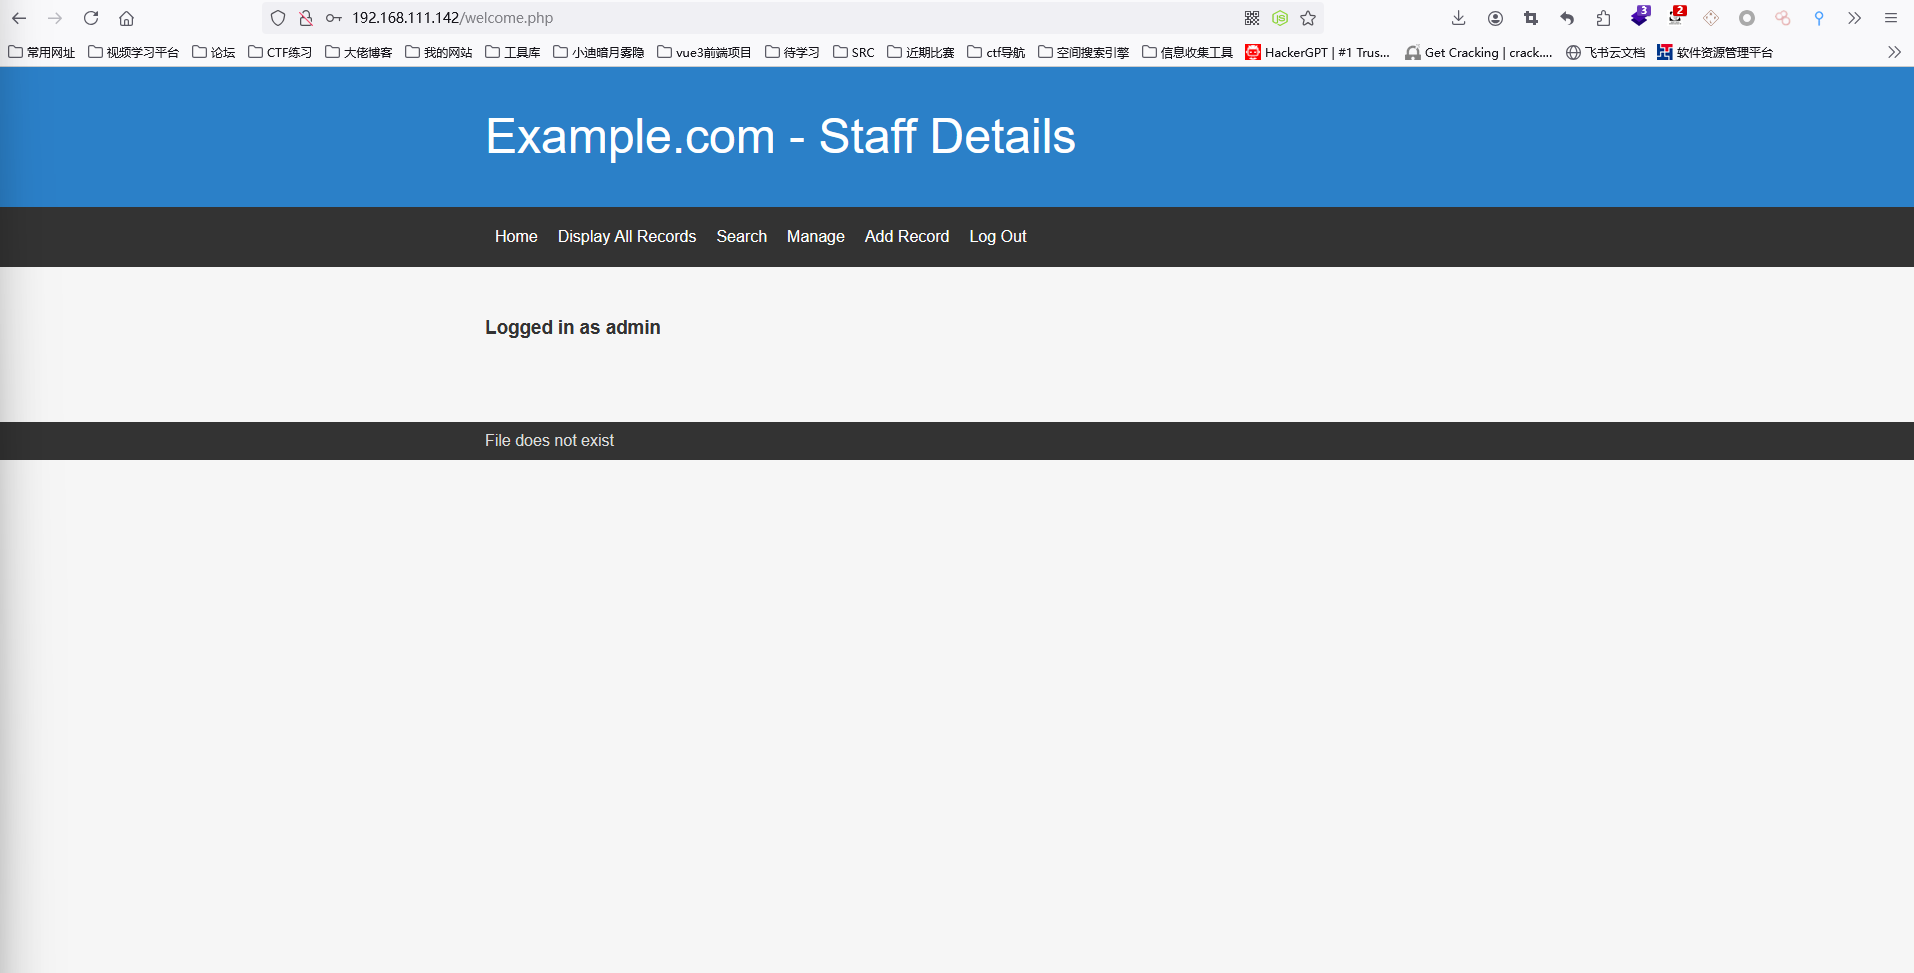Viewport: 1914px width, 973px height.
Task: Click the Log Out link
Action: pos(997,236)
